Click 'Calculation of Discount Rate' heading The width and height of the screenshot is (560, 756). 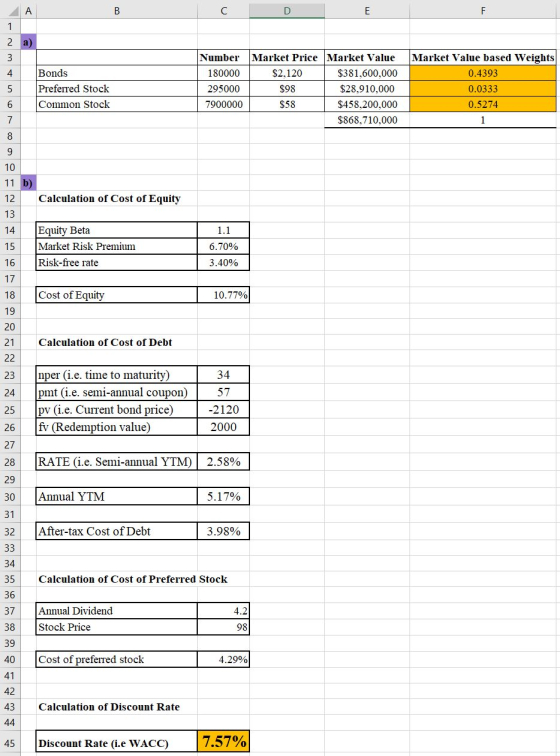point(109,707)
